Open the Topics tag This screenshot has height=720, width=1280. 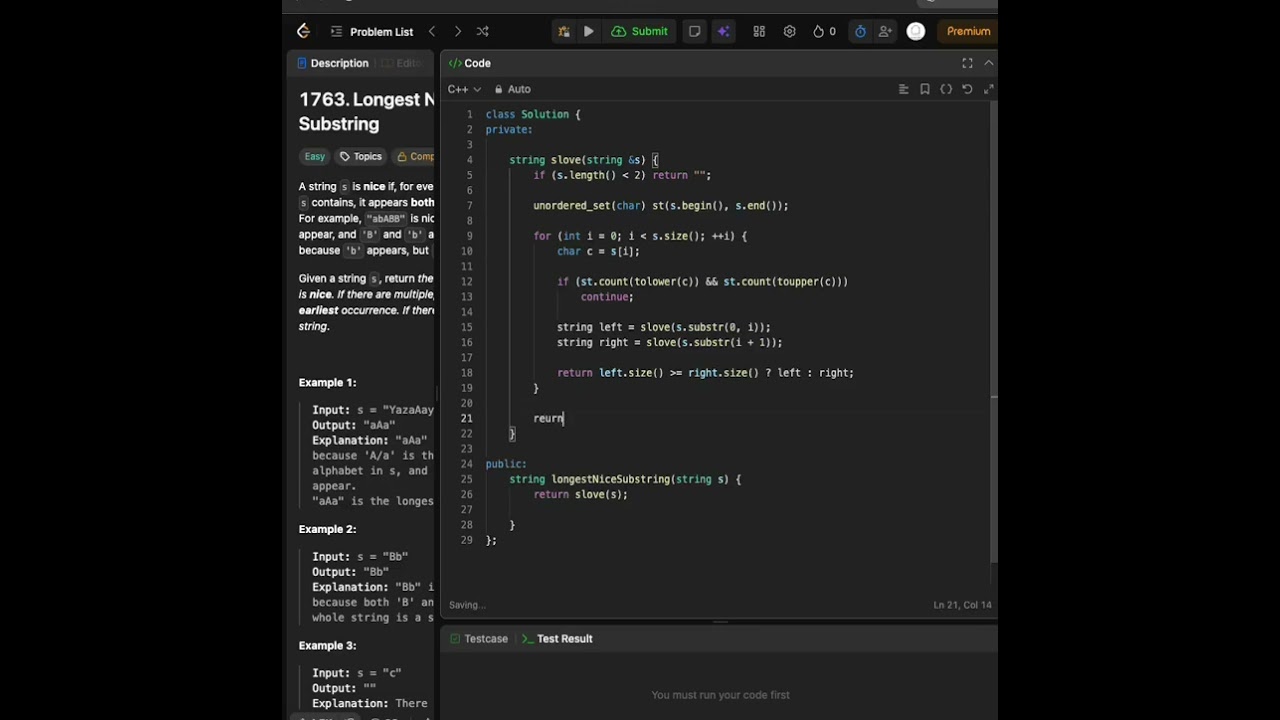(x=360, y=156)
